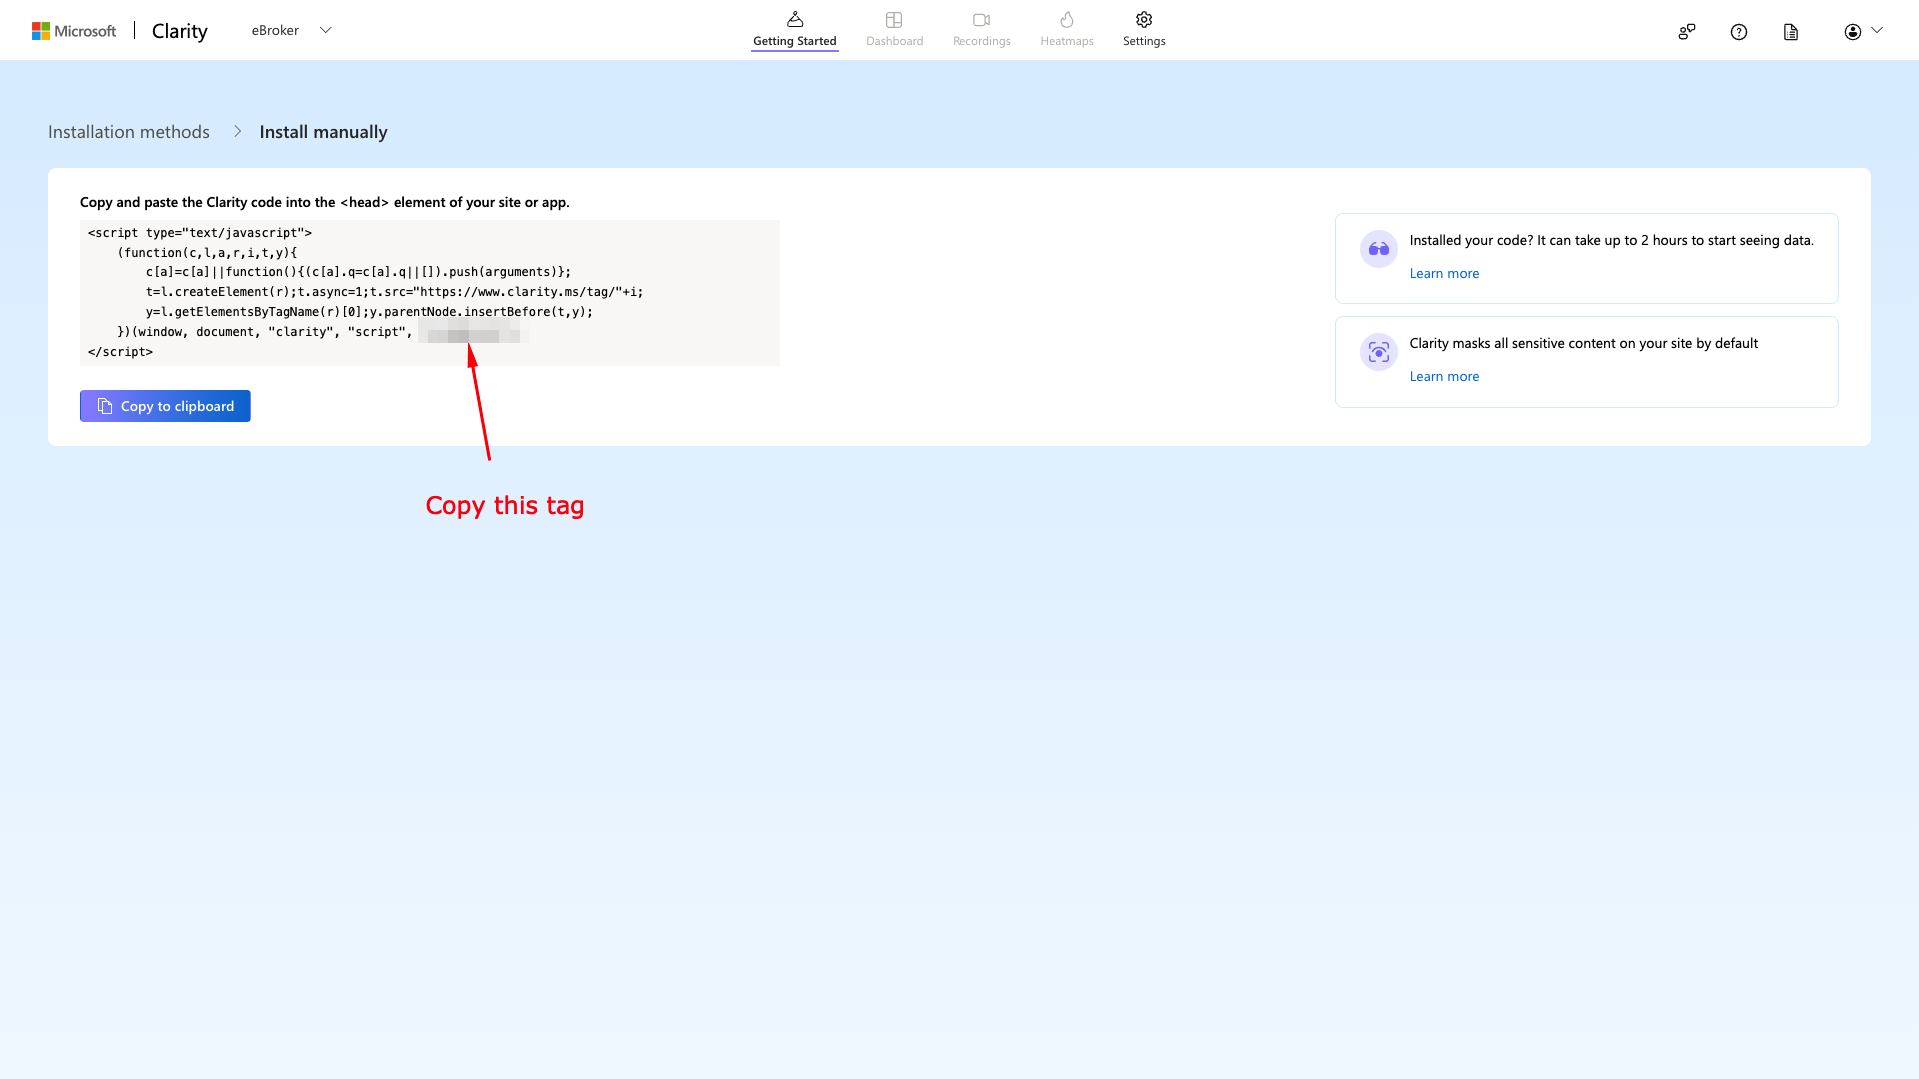1919x1079 pixels.
Task: Open the Settings tab
Action: point(1144,30)
